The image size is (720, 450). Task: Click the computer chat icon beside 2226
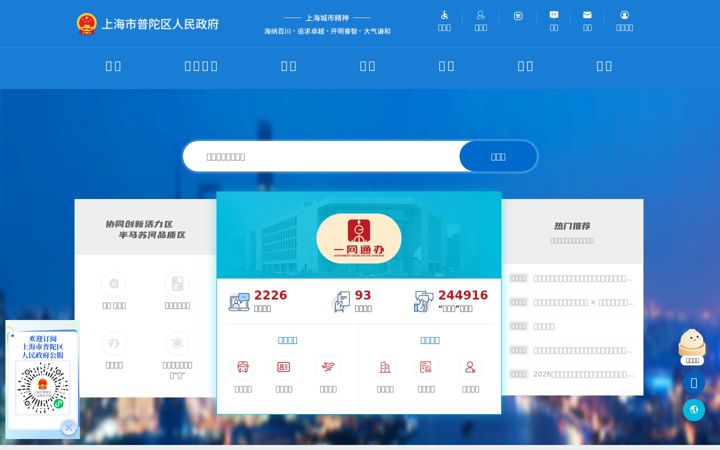[x=239, y=302]
